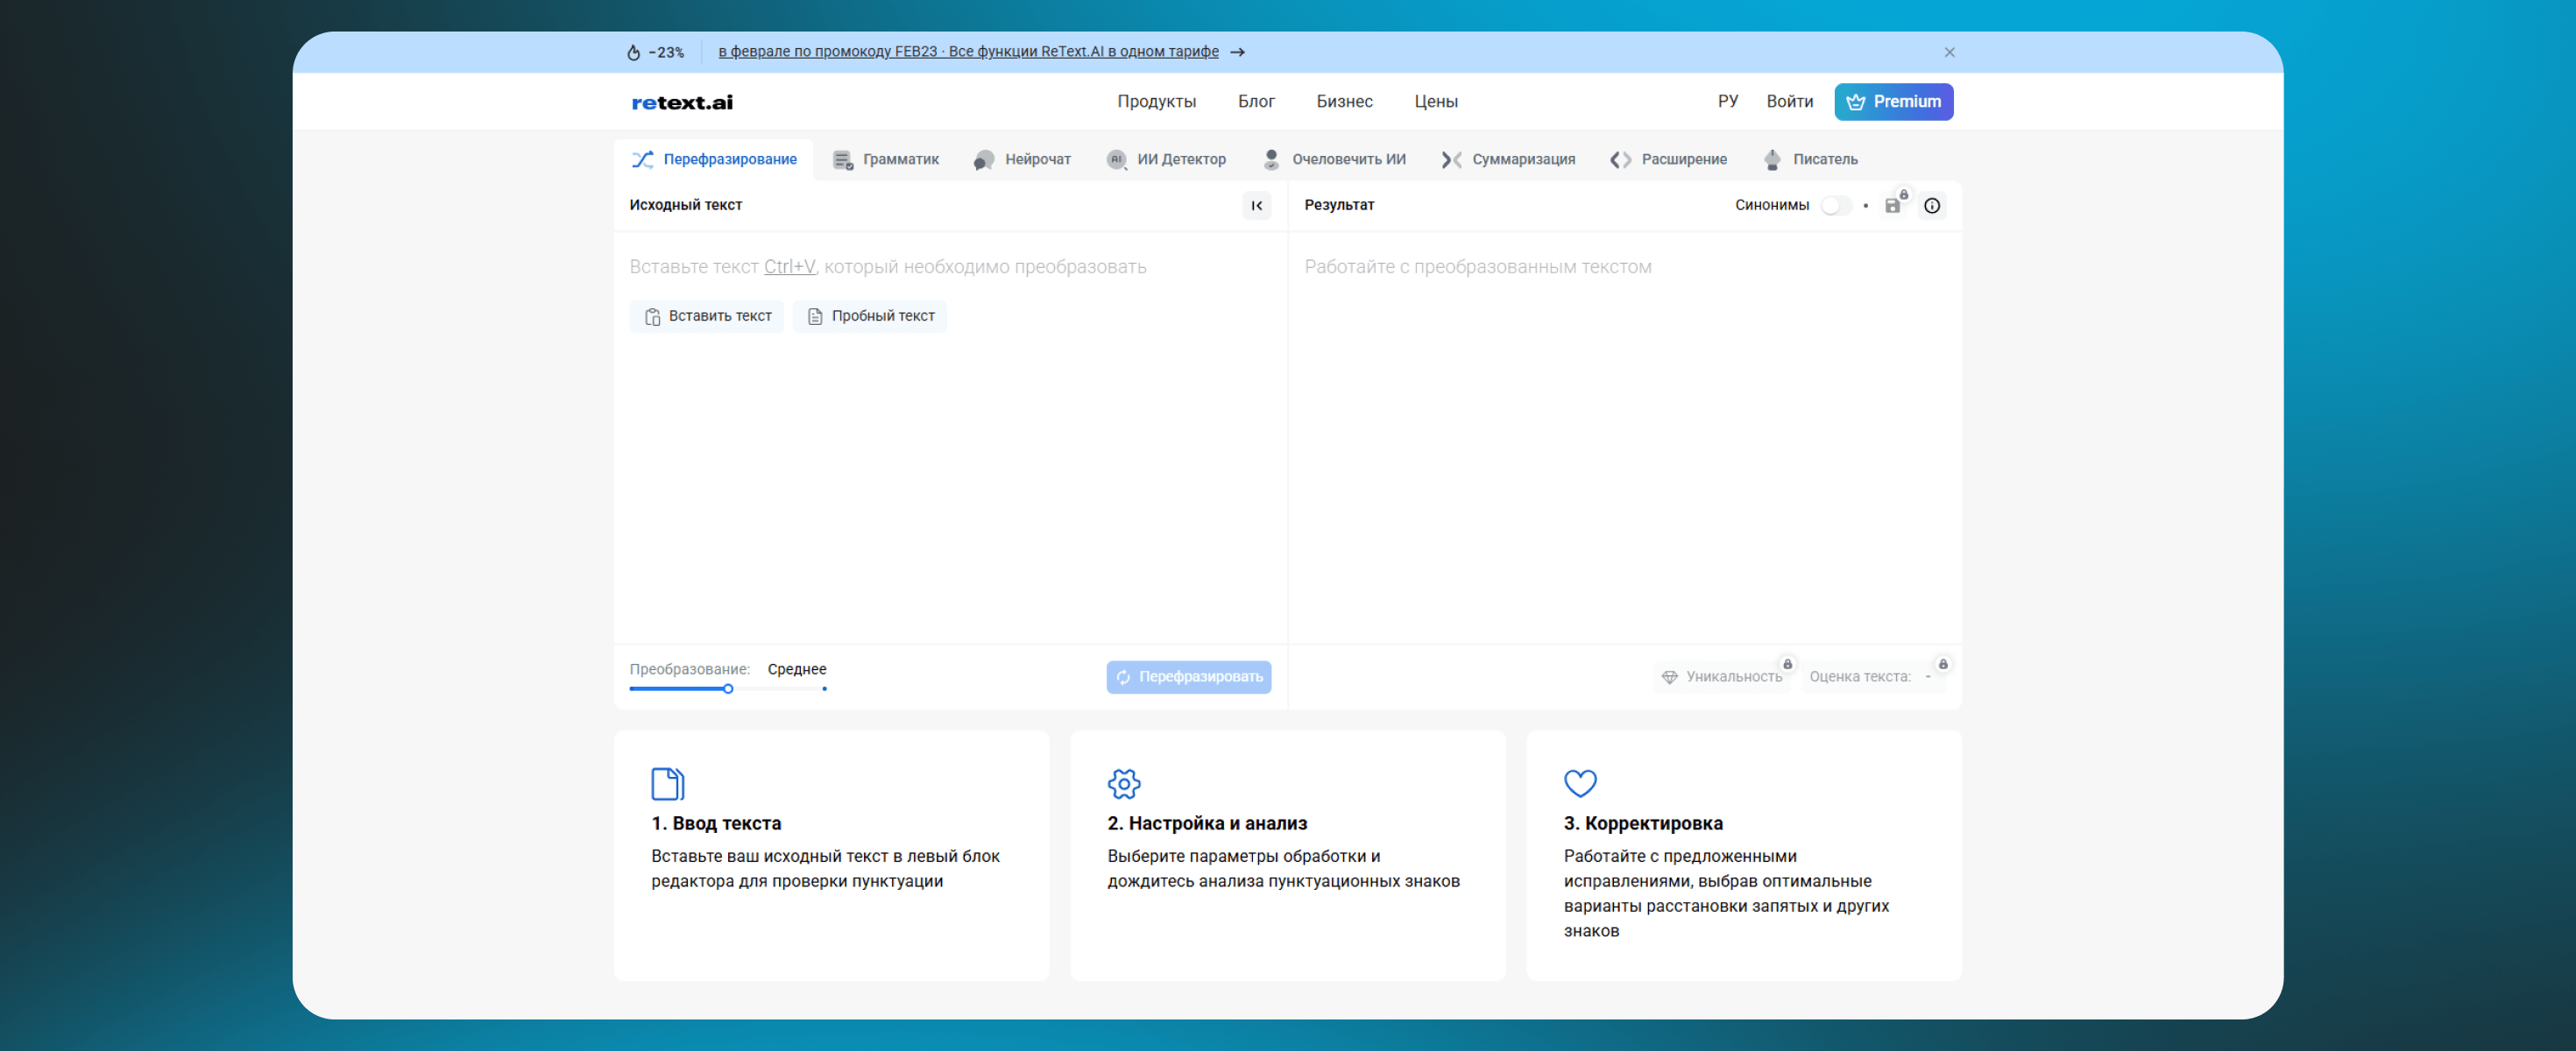Click the retext.ai logo
Screen dimensions: 2576x1051
tap(682, 102)
